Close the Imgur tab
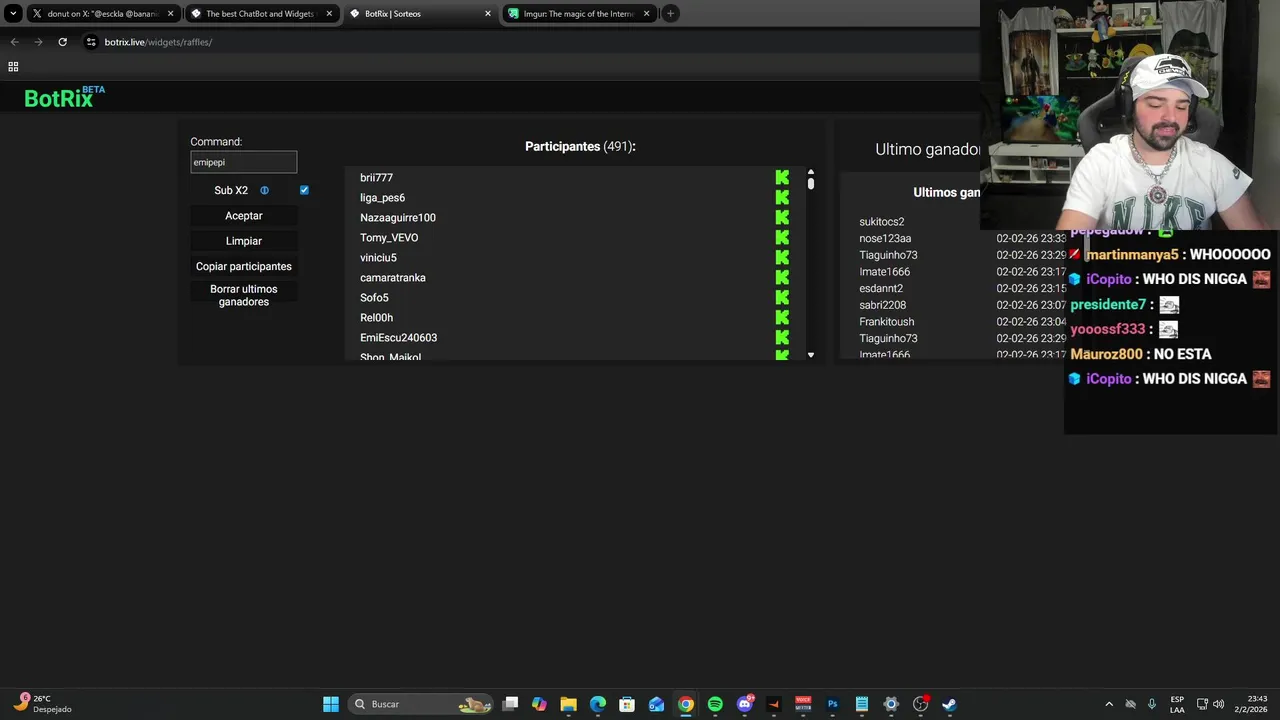Screen dimensions: 1280x720 click(x=646, y=14)
